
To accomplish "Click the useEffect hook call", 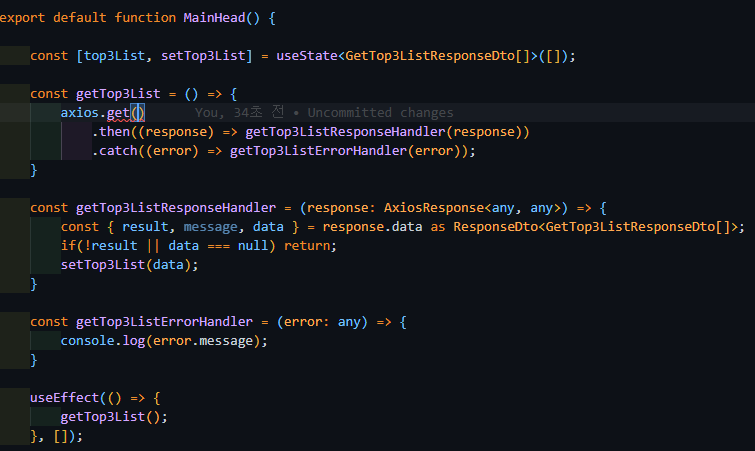I will pos(65,398).
